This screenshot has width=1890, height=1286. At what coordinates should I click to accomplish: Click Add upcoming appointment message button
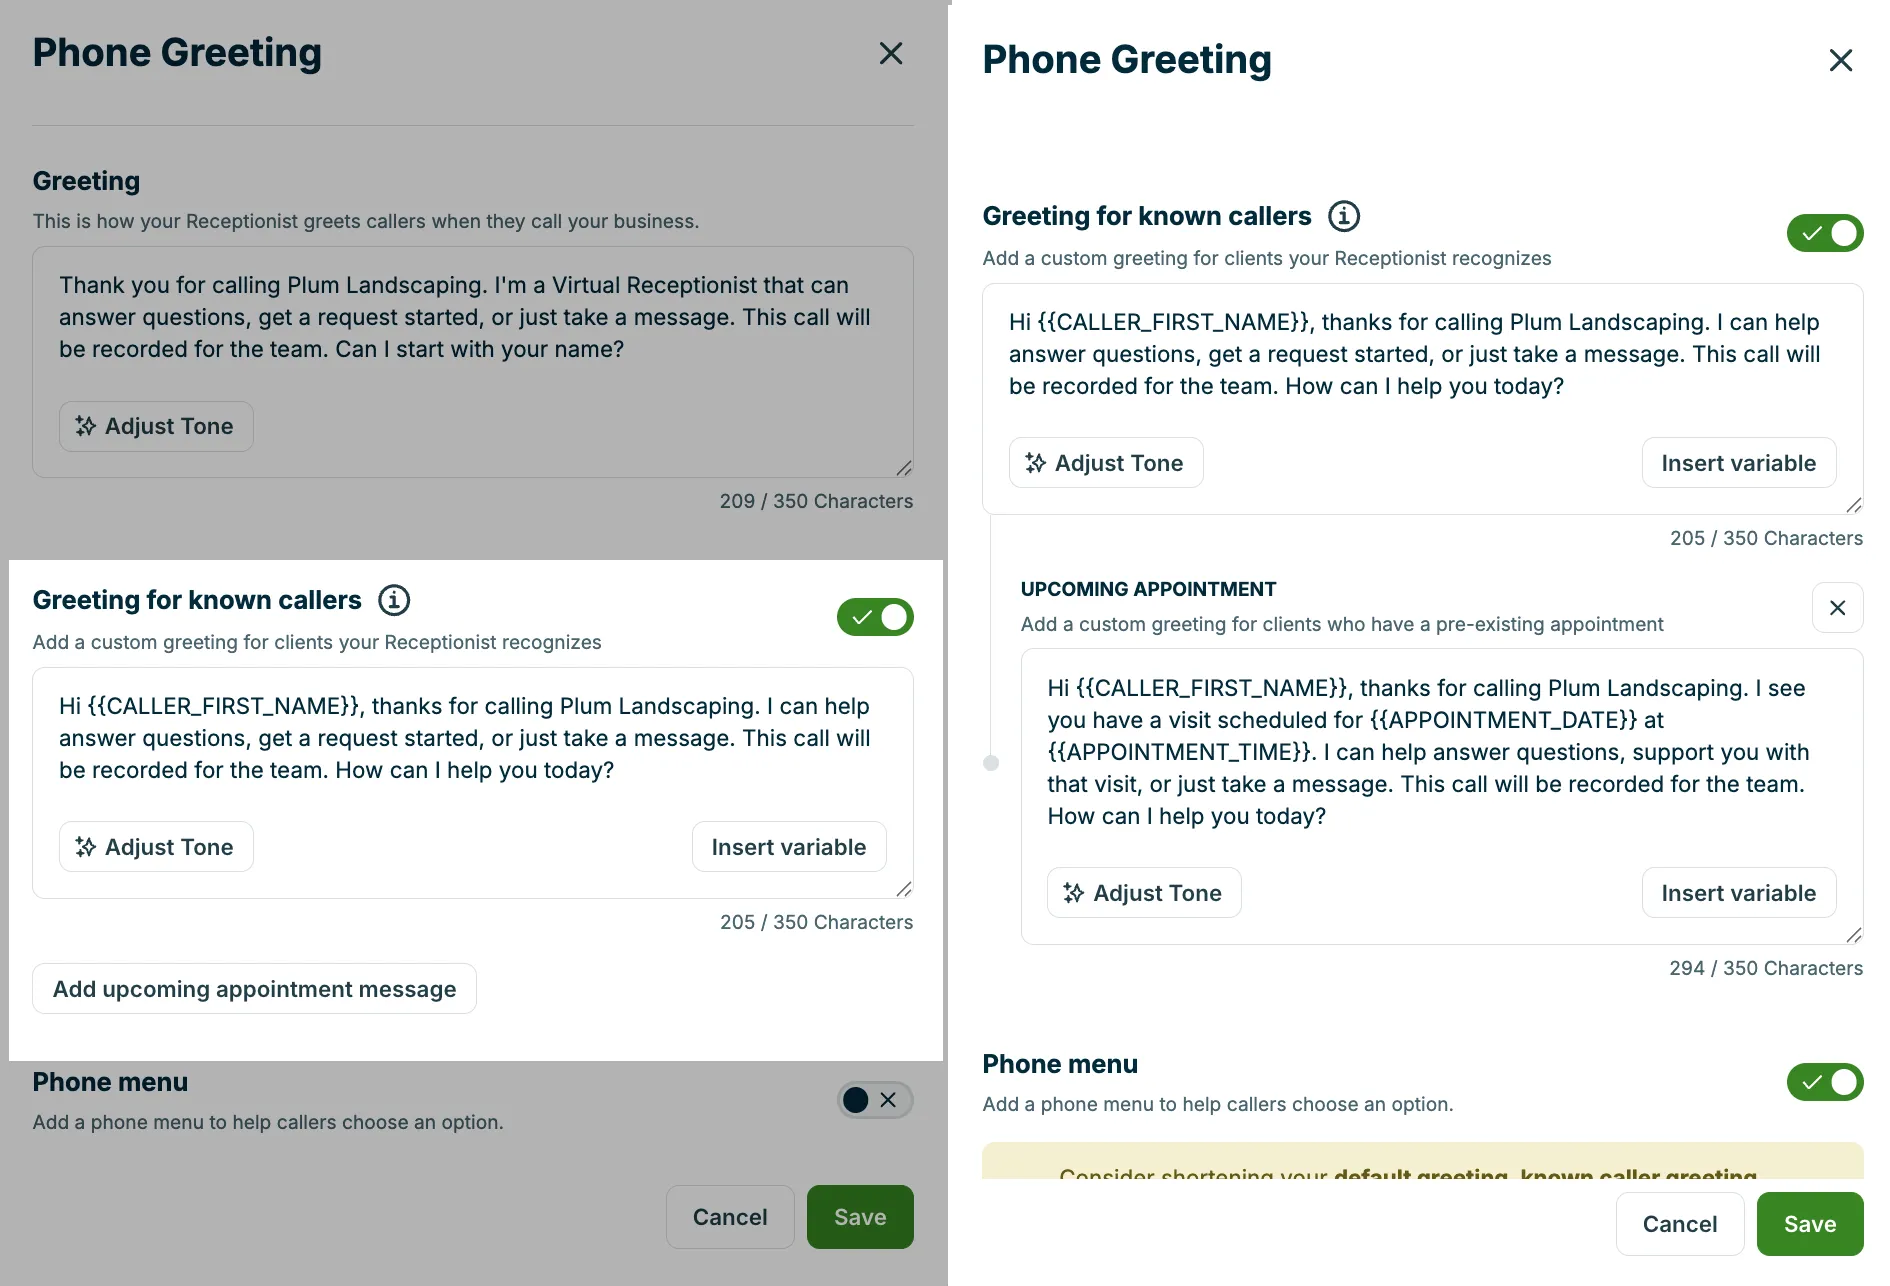pyautogui.click(x=254, y=989)
